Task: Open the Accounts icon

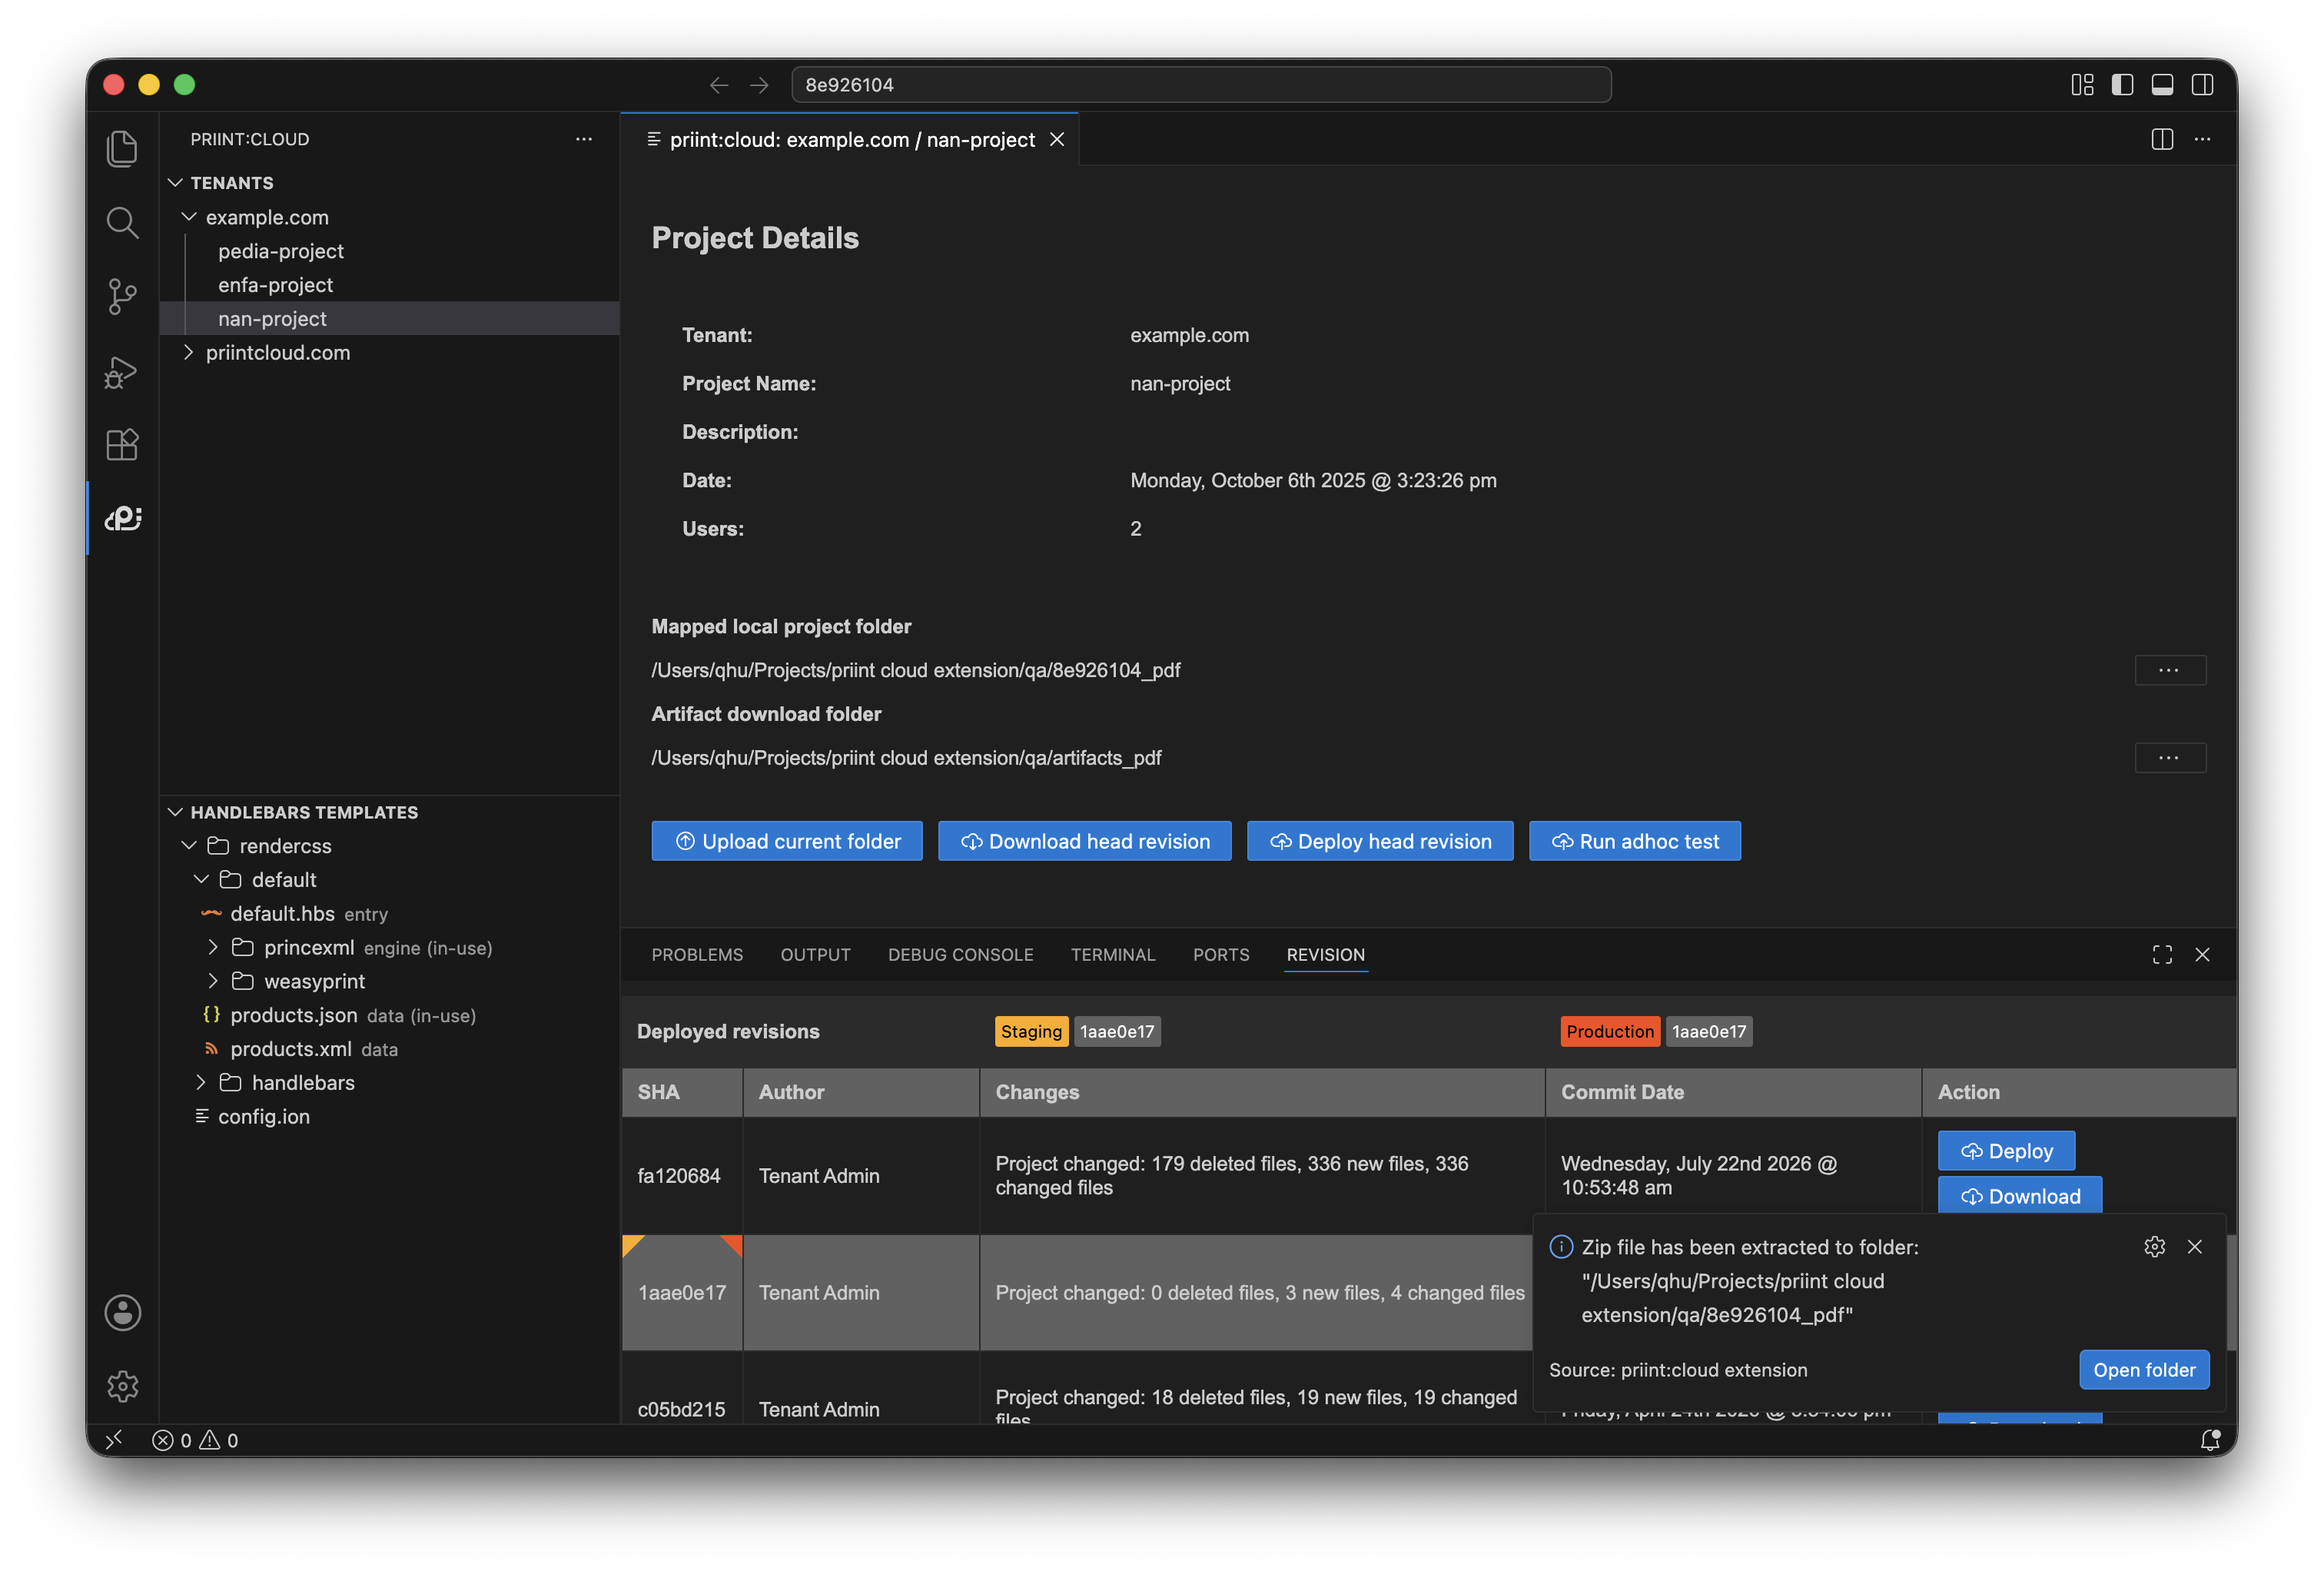Action: 122,1313
